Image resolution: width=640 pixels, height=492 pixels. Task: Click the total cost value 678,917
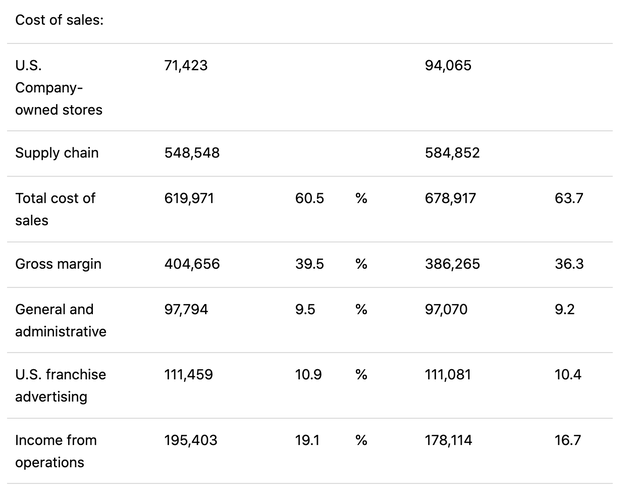[x=450, y=198]
